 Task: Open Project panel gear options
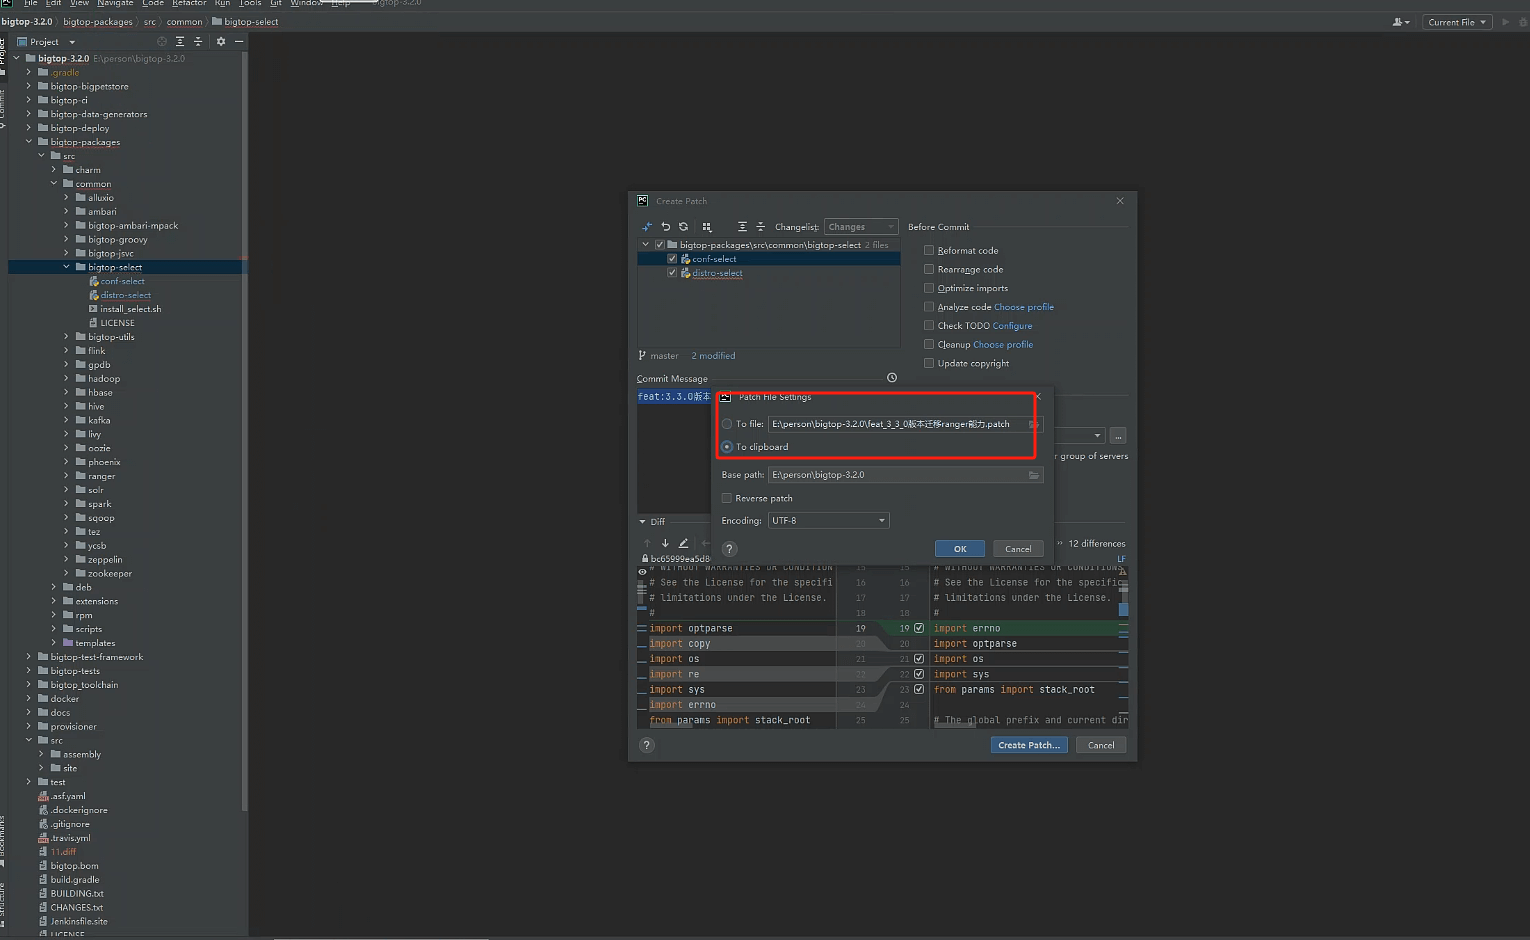[x=221, y=42]
